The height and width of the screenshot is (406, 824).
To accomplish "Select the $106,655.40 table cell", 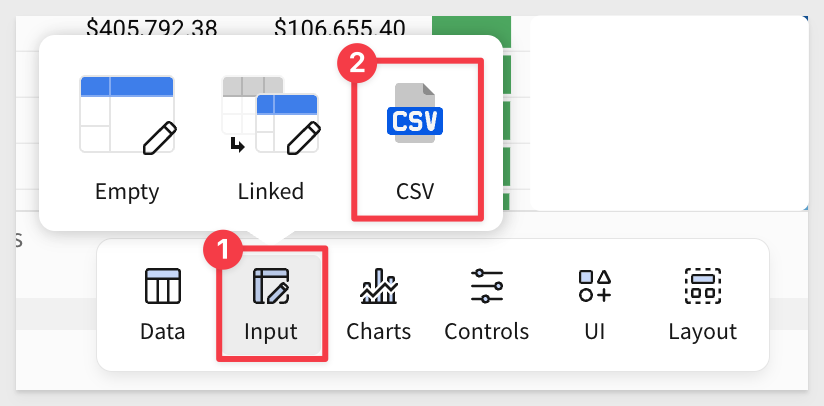I will [339, 27].
